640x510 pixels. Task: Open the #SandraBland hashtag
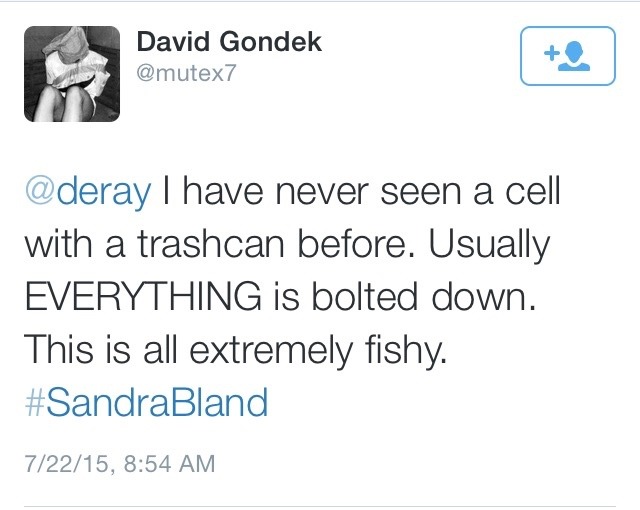(145, 403)
